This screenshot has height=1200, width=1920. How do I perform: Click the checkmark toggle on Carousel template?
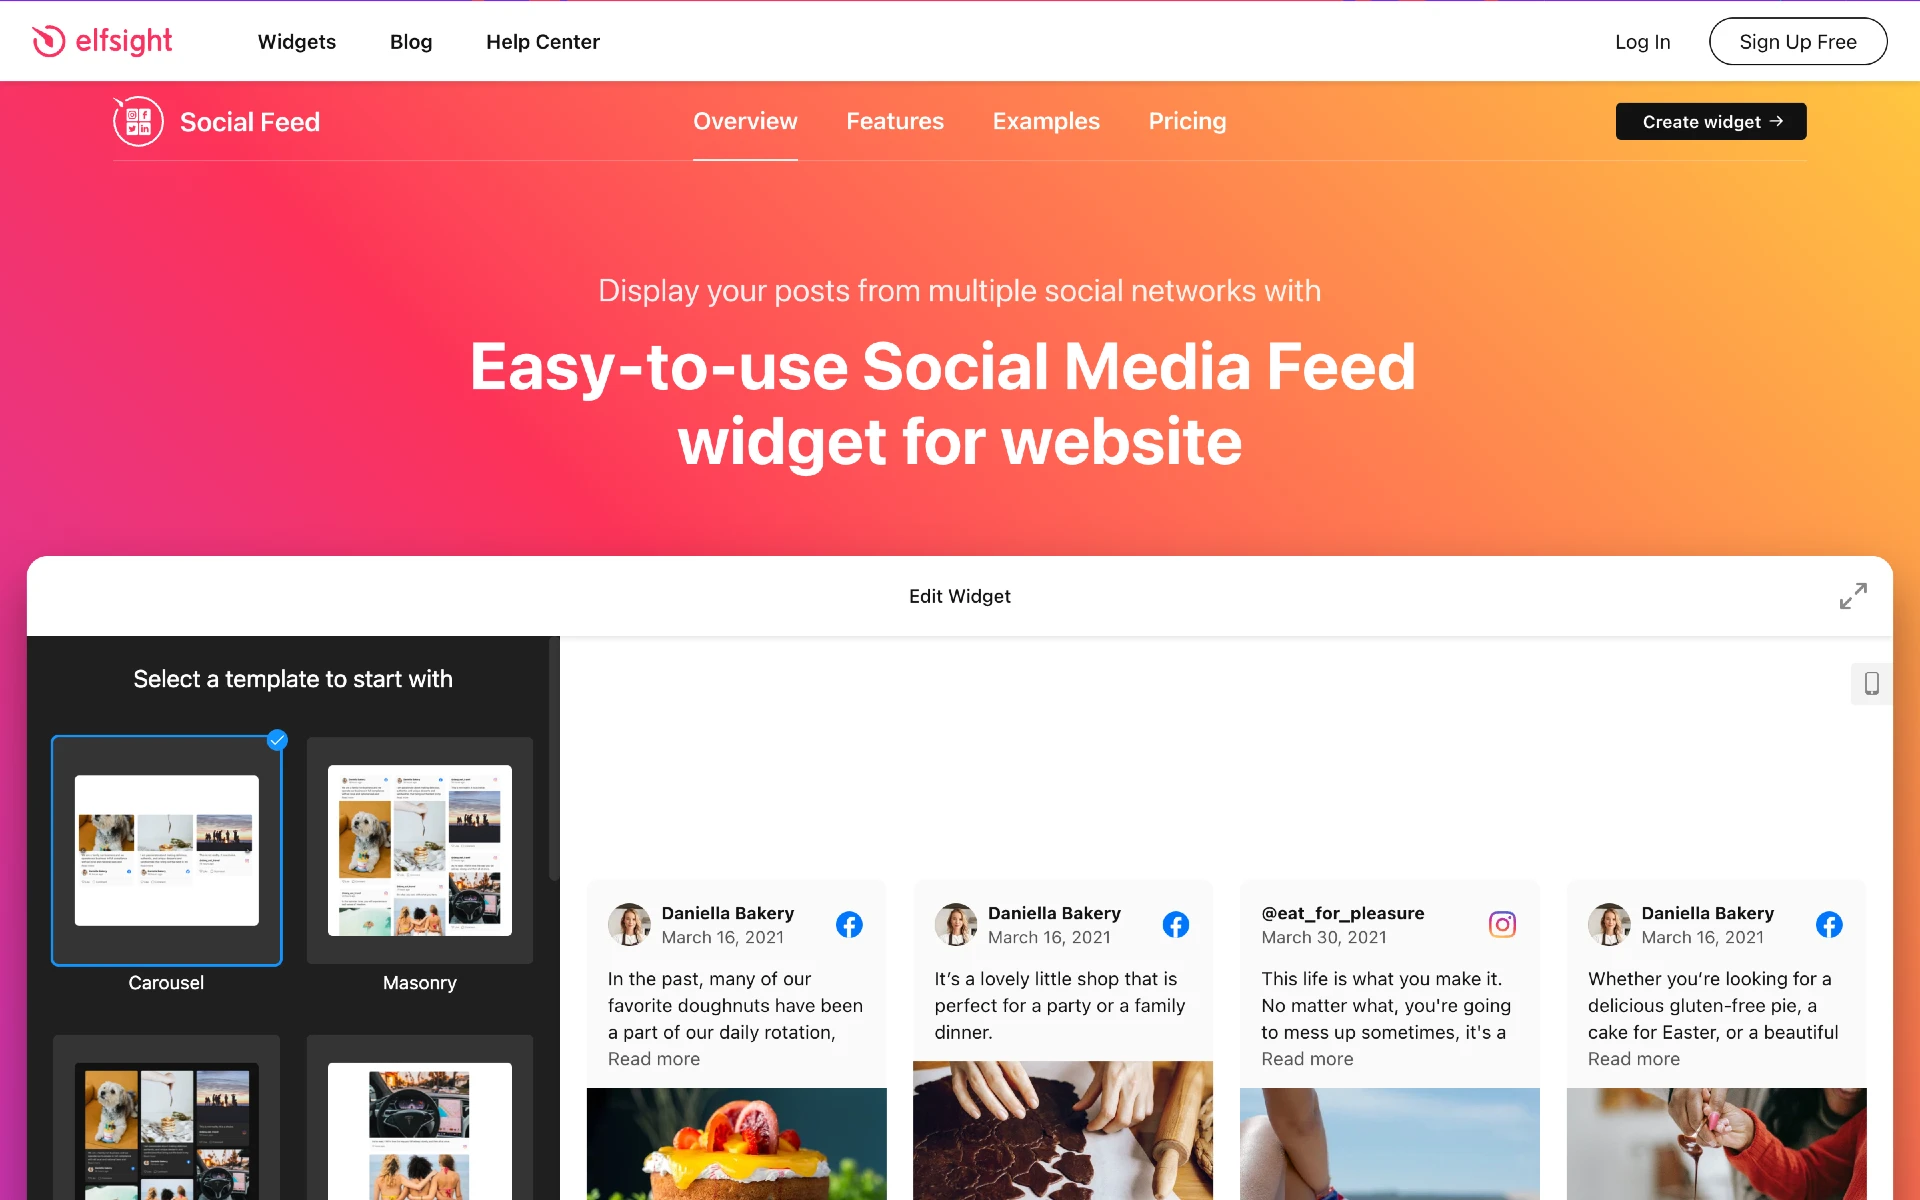click(276, 740)
